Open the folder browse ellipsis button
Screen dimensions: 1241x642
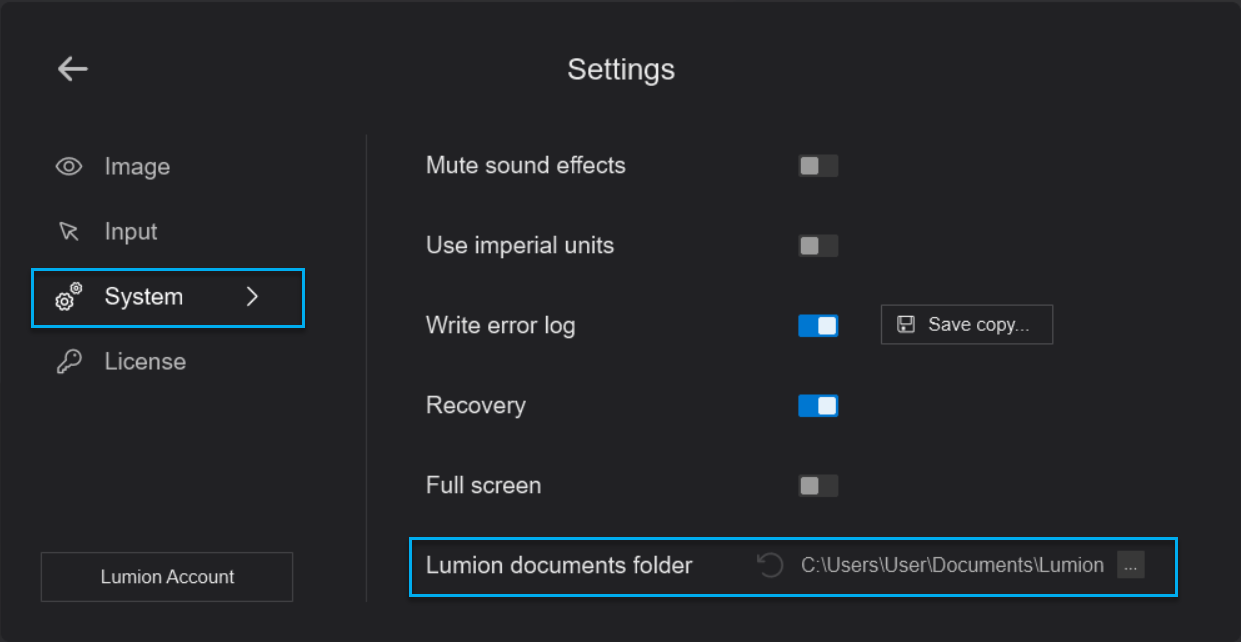1130,565
